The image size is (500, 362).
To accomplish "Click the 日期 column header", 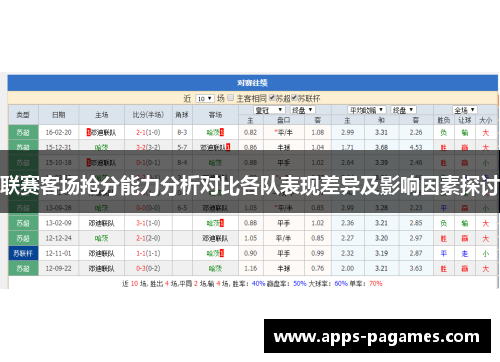I will click(x=59, y=115).
